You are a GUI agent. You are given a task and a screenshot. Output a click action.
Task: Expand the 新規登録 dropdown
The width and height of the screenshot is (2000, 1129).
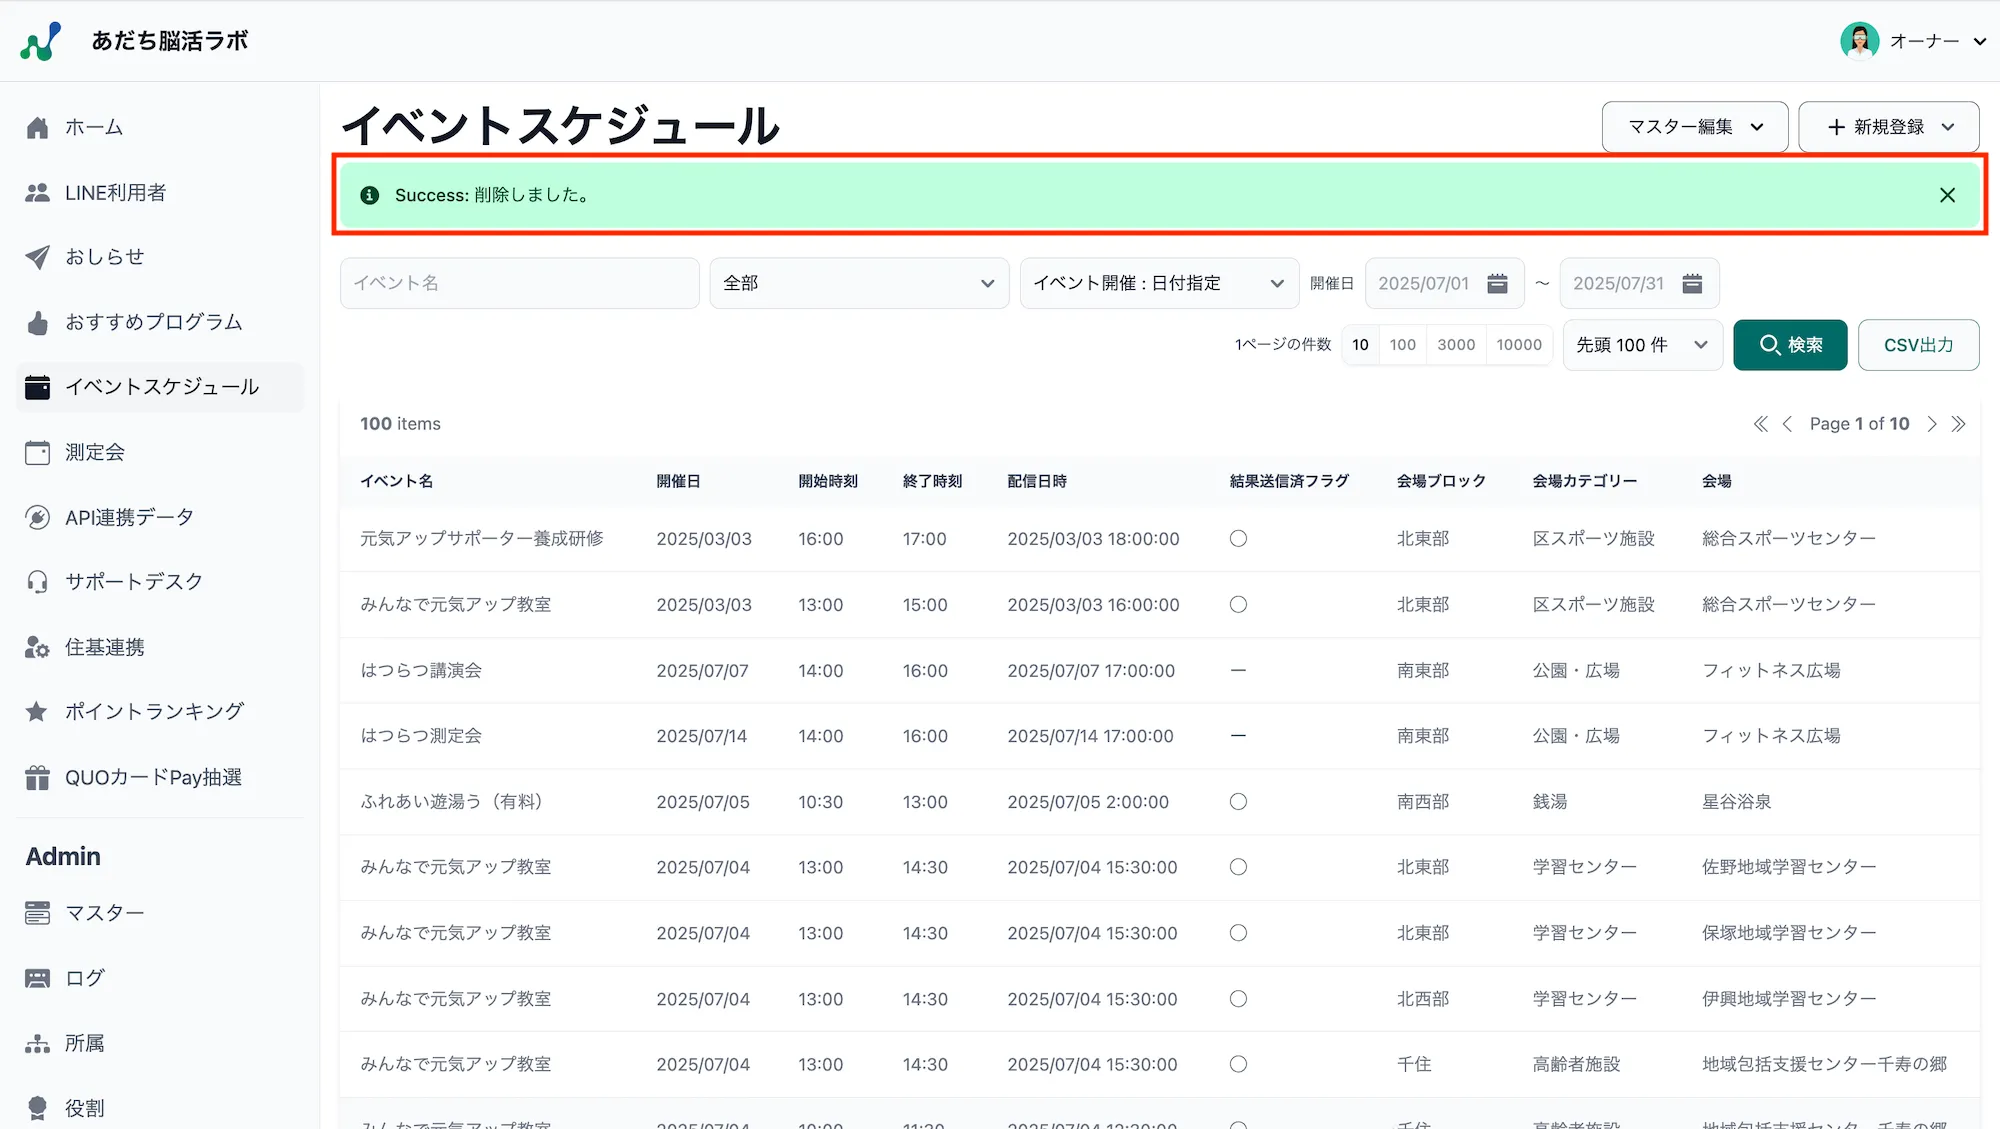tap(1888, 127)
